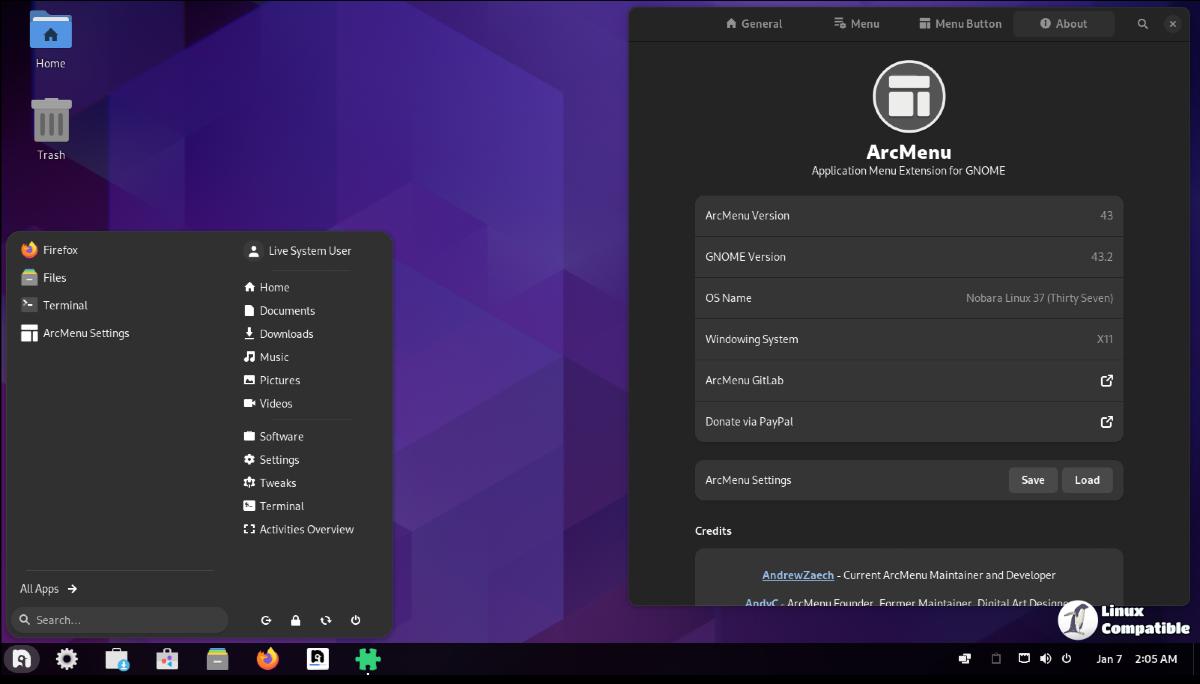This screenshot has height=684, width=1200.
Task: Open the Donate via PayPal row
Action: tap(908, 422)
